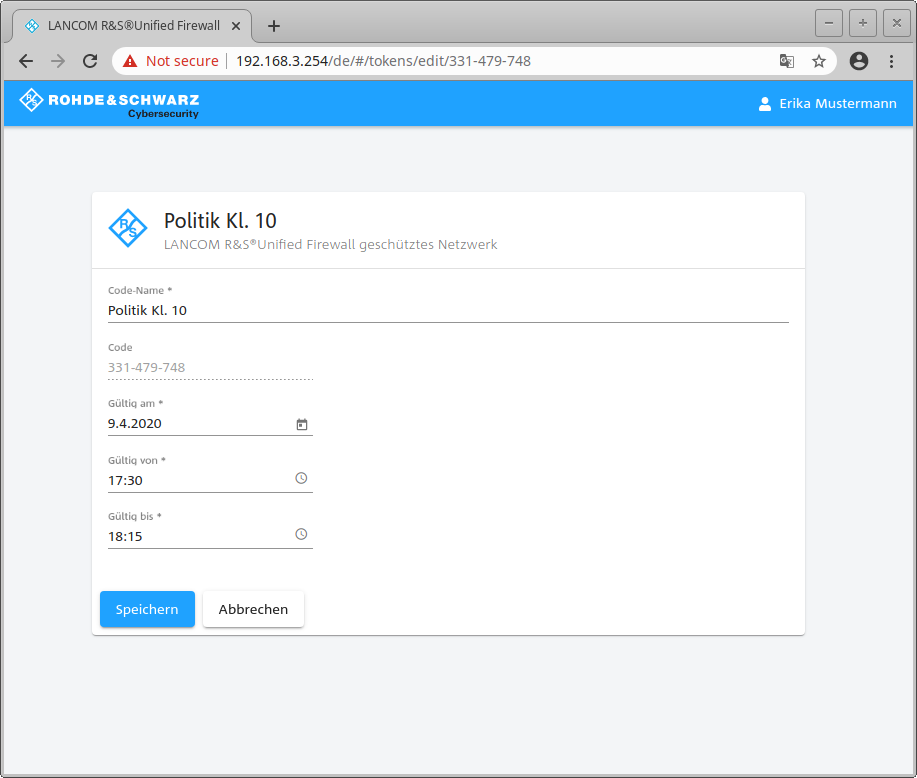The image size is (917, 778).
Task: Open the Chrome profile account icon
Action: click(858, 61)
